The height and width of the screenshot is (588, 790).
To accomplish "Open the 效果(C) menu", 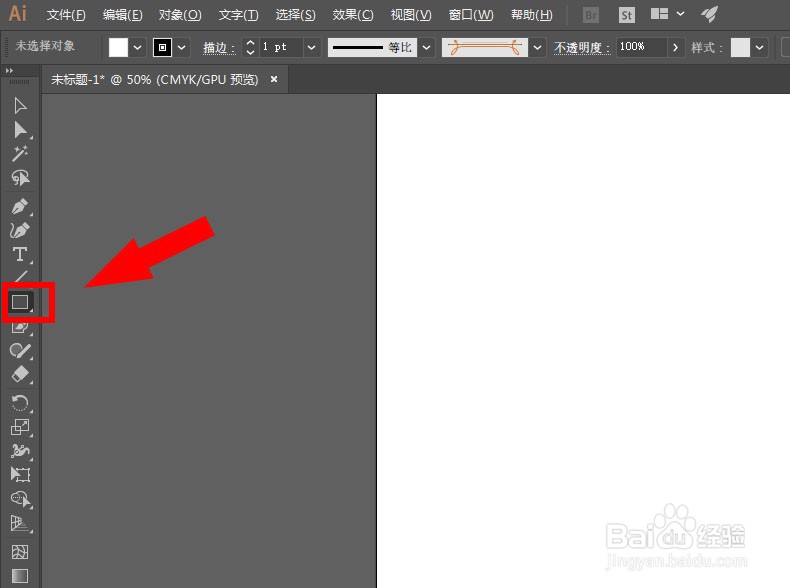I will click(353, 15).
